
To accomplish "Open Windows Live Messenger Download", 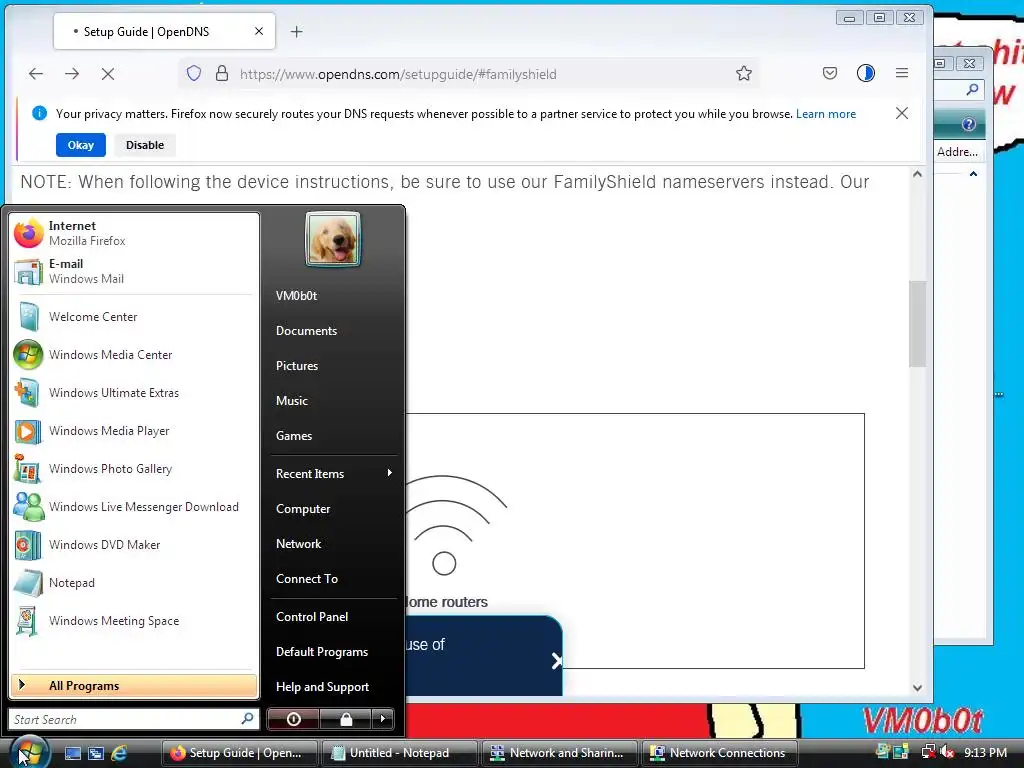I will click(134, 507).
